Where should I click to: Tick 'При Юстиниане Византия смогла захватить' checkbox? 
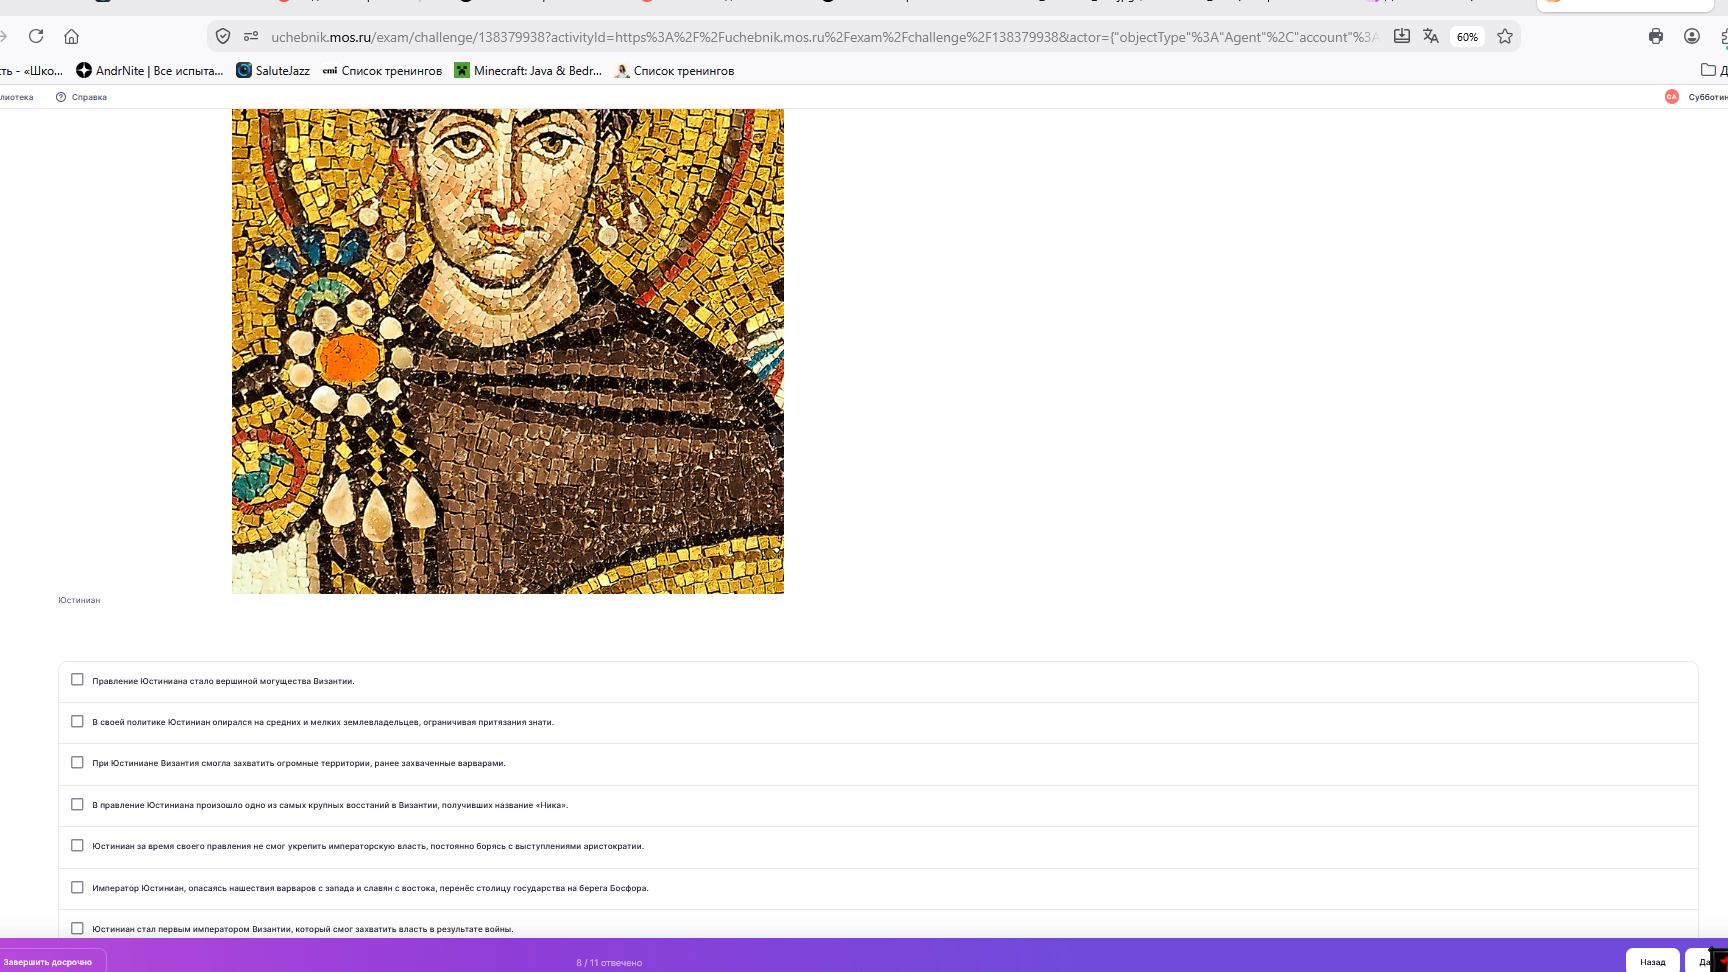click(x=77, y=762)
